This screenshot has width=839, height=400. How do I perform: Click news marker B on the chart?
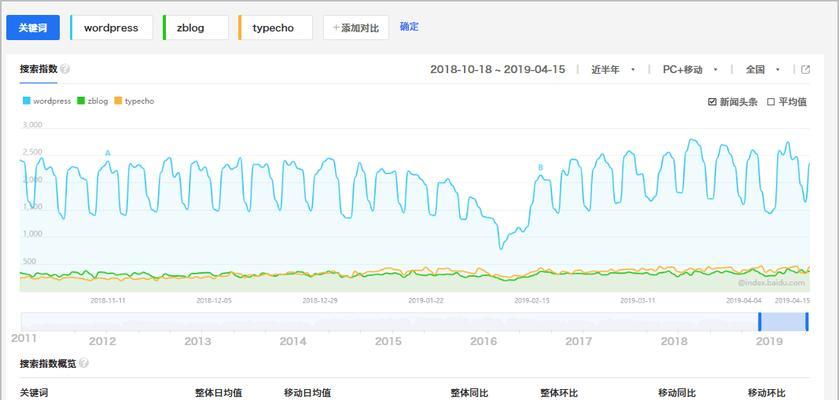click(540, 167)
